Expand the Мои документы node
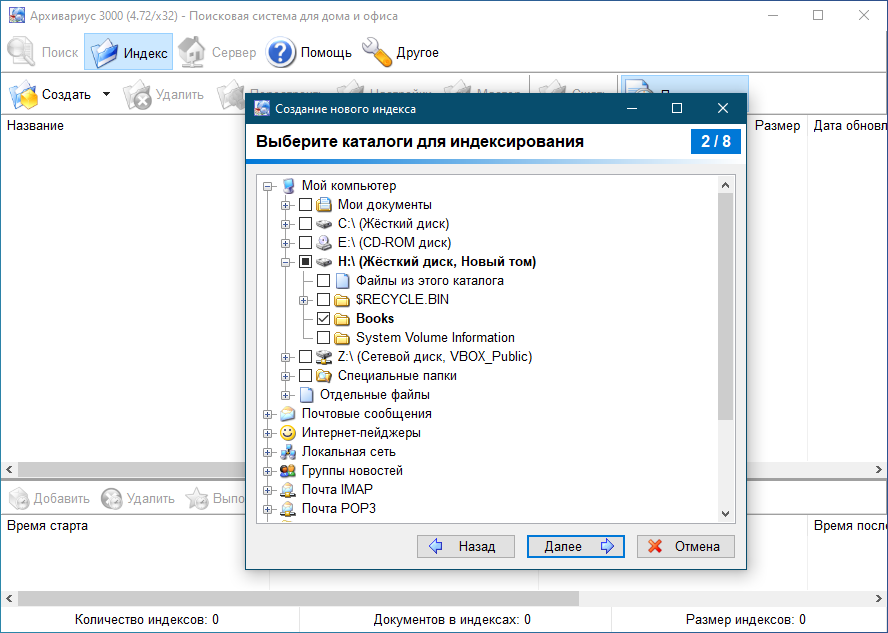This screenshot has height=633, width=888. [x=285, y=205]
